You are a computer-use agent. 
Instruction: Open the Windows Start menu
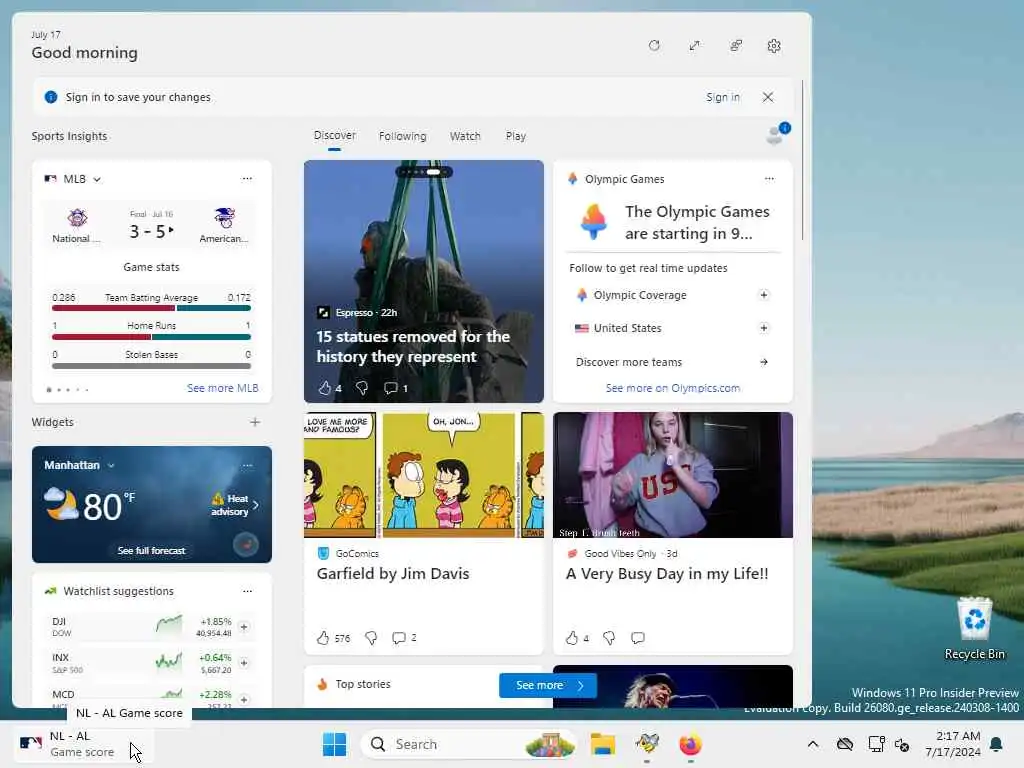(334, 744)
